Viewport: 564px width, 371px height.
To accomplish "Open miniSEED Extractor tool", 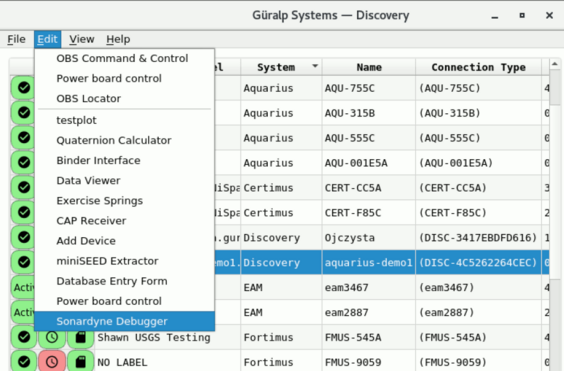I will (x=124, y=261).
